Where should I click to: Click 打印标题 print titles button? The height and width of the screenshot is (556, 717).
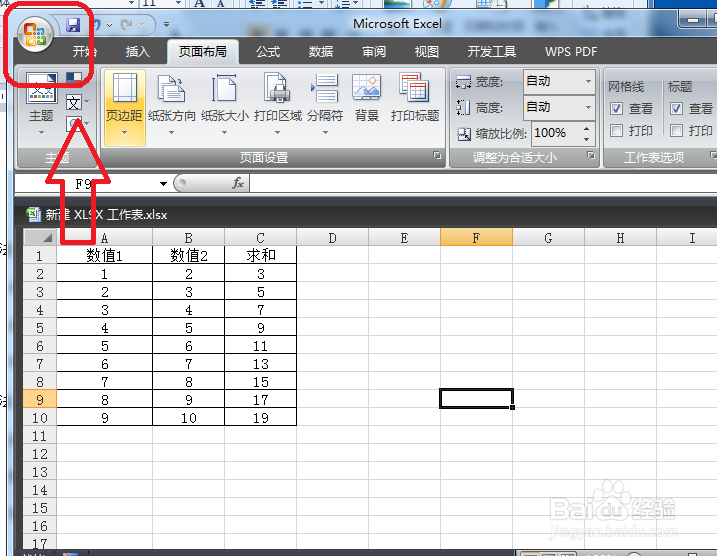click(415, 98)
